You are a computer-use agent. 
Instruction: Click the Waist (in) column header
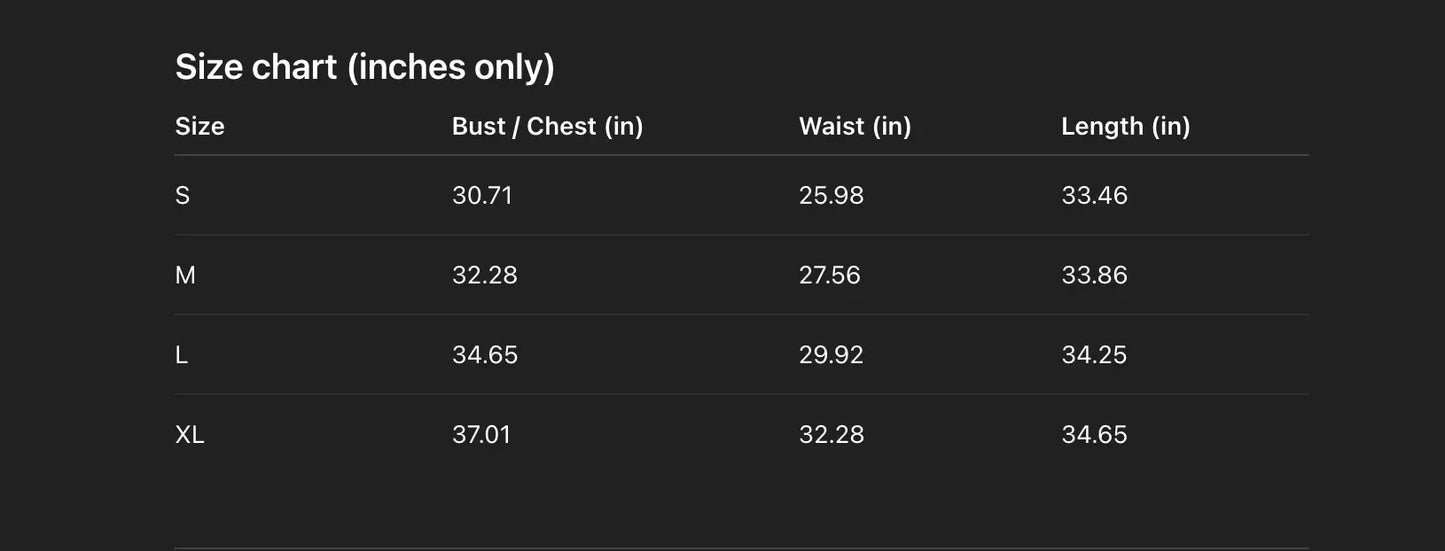(855, 126)
